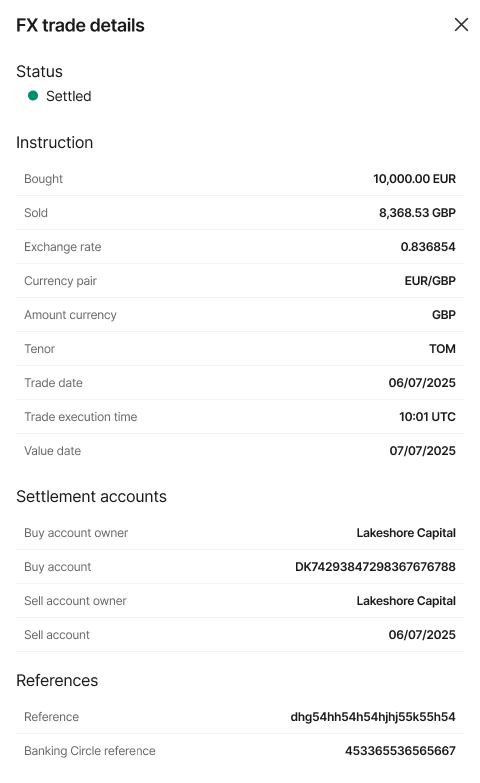
Task: Select the exchange rate value 0.836854
Action: pos(428,247)
